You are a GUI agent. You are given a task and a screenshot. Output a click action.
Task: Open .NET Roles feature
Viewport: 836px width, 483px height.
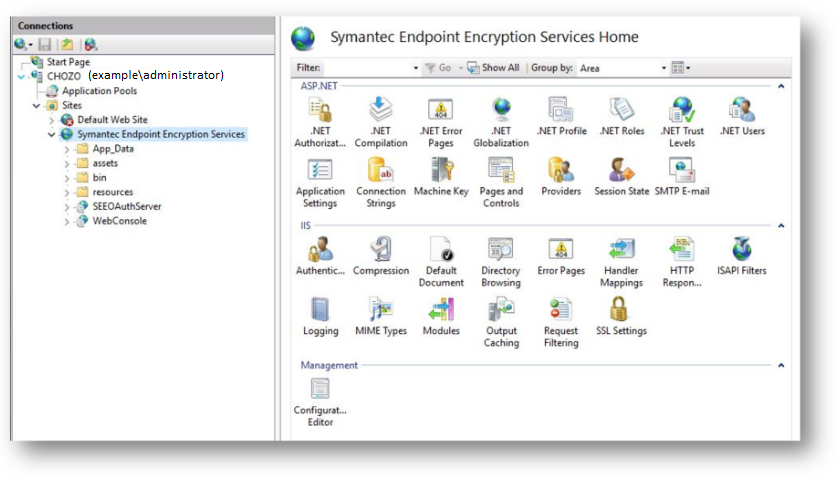coord(622,116)
